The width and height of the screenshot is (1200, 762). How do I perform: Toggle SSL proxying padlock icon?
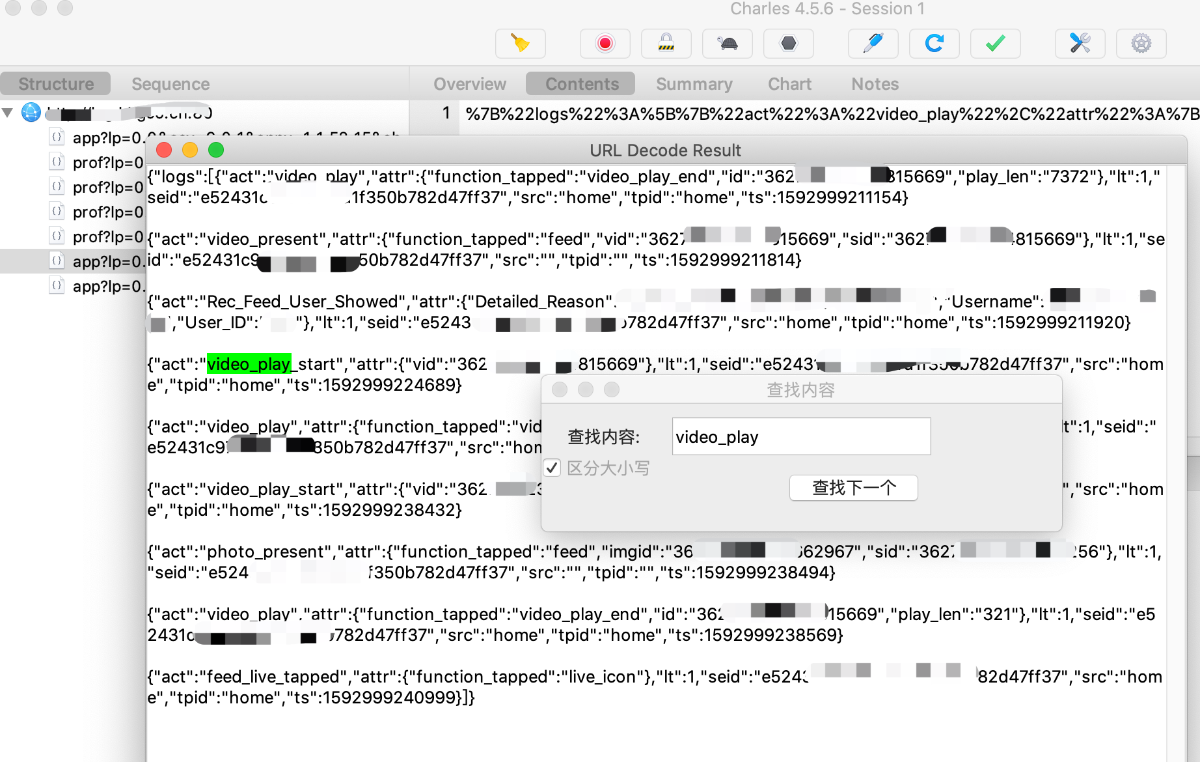click(x=666, y=44)
